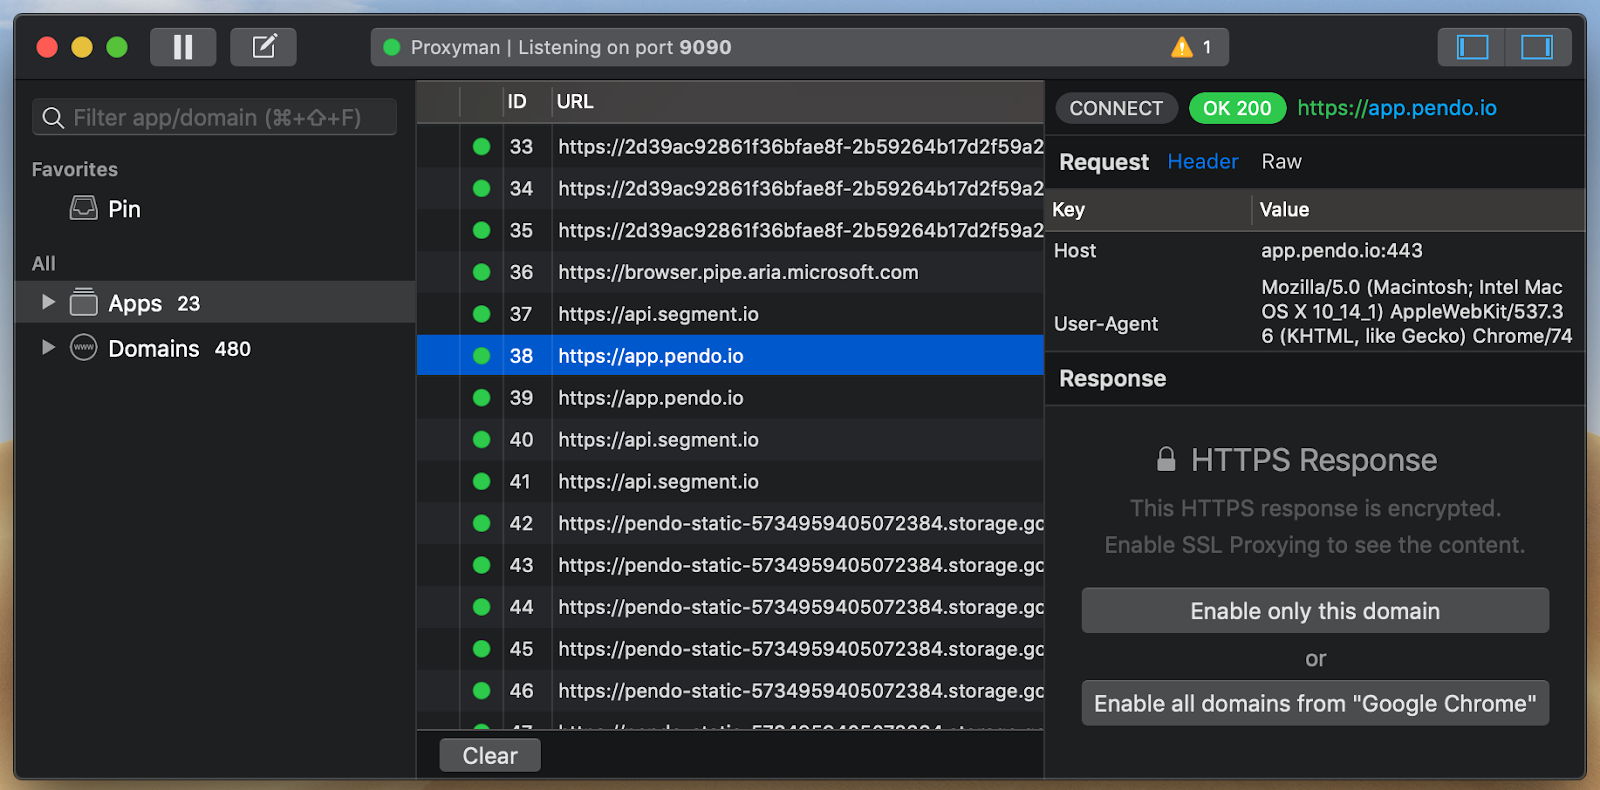Click the magnifier icon in filter field
The width and height of the screenshot is (1600, 790).
53,118
